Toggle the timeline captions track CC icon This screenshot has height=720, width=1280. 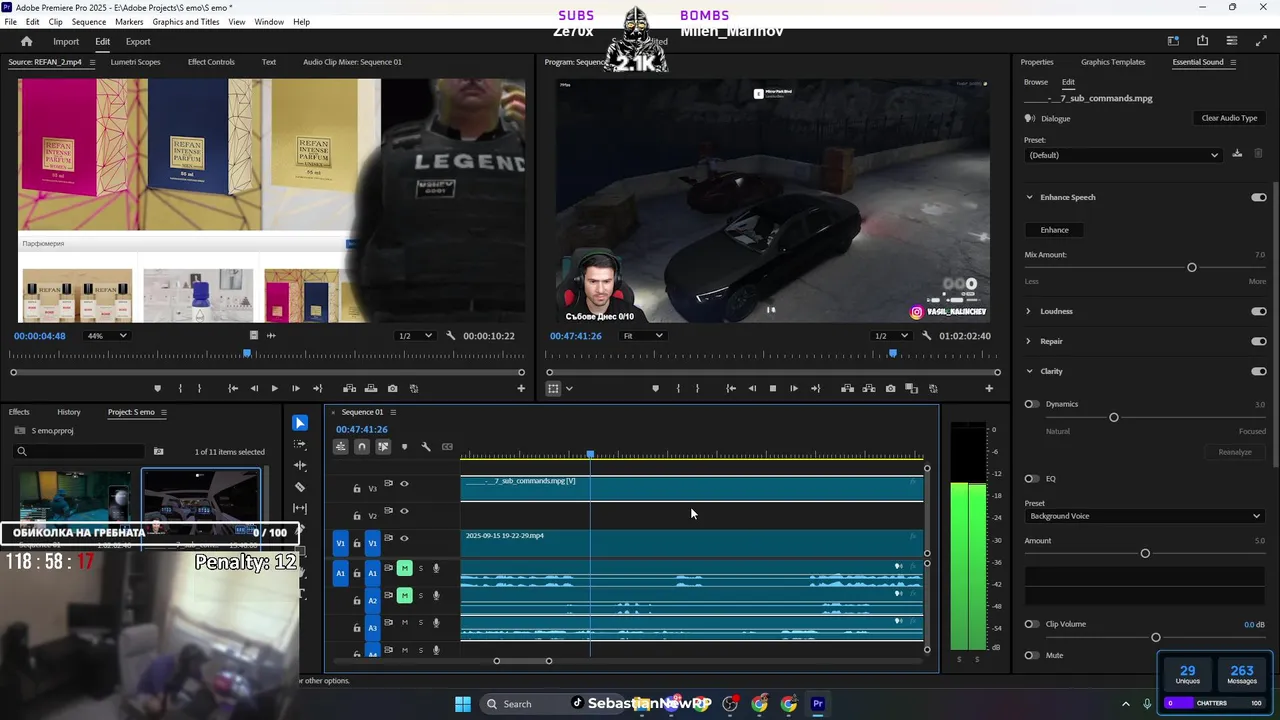point(447,447)
